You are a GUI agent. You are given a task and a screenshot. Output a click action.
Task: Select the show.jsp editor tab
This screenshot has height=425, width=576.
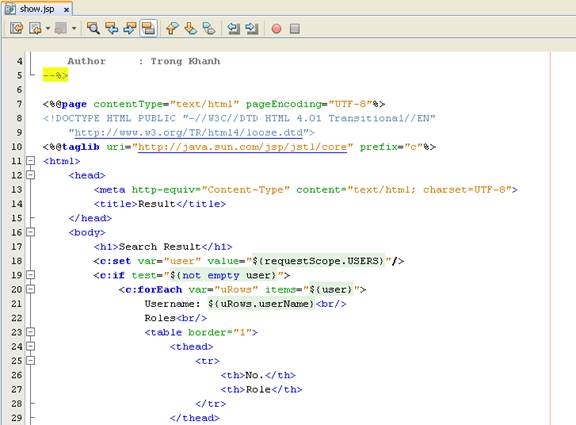37,9
